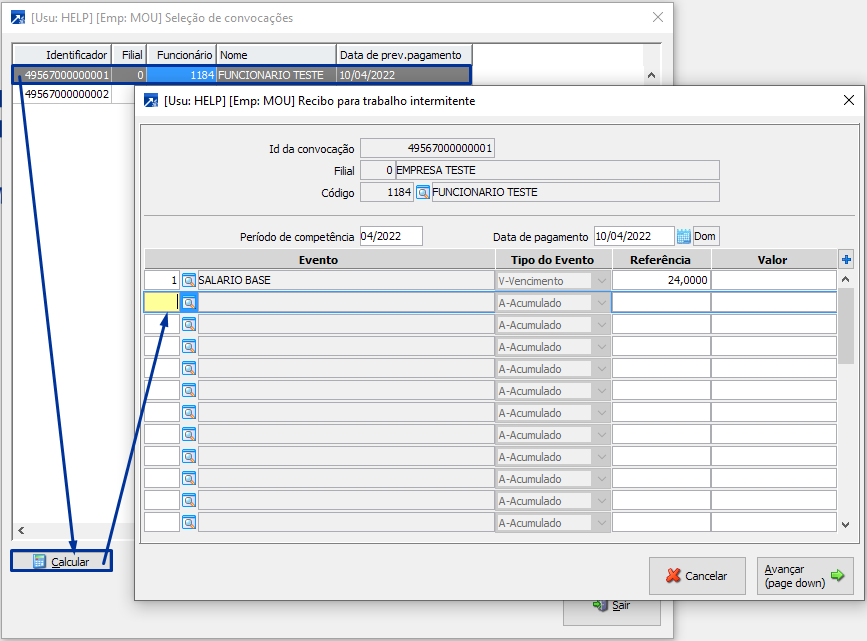The width and height of the screenshot is (867, 641).
Task: Click the Id da convocação field
Action: [x=427, y=148]
